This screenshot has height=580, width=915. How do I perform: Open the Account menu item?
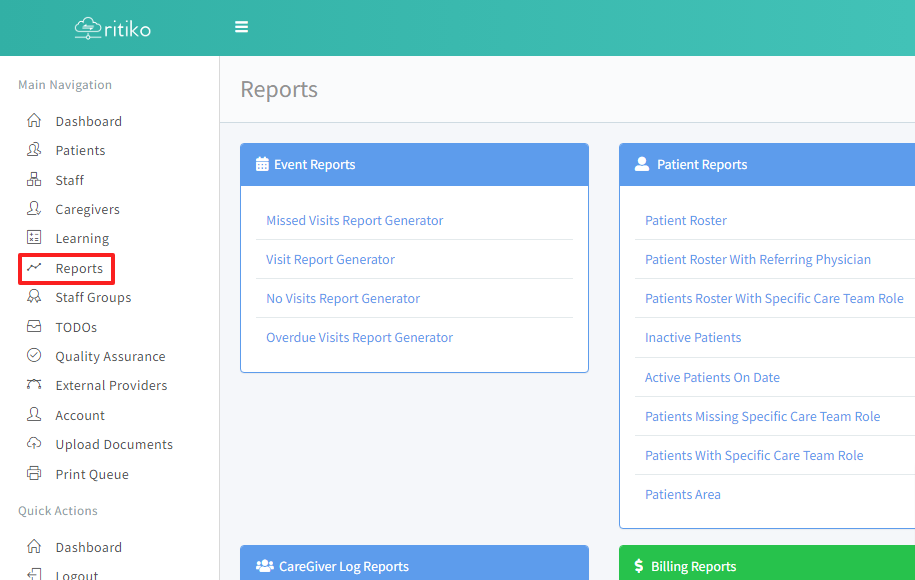80,415
